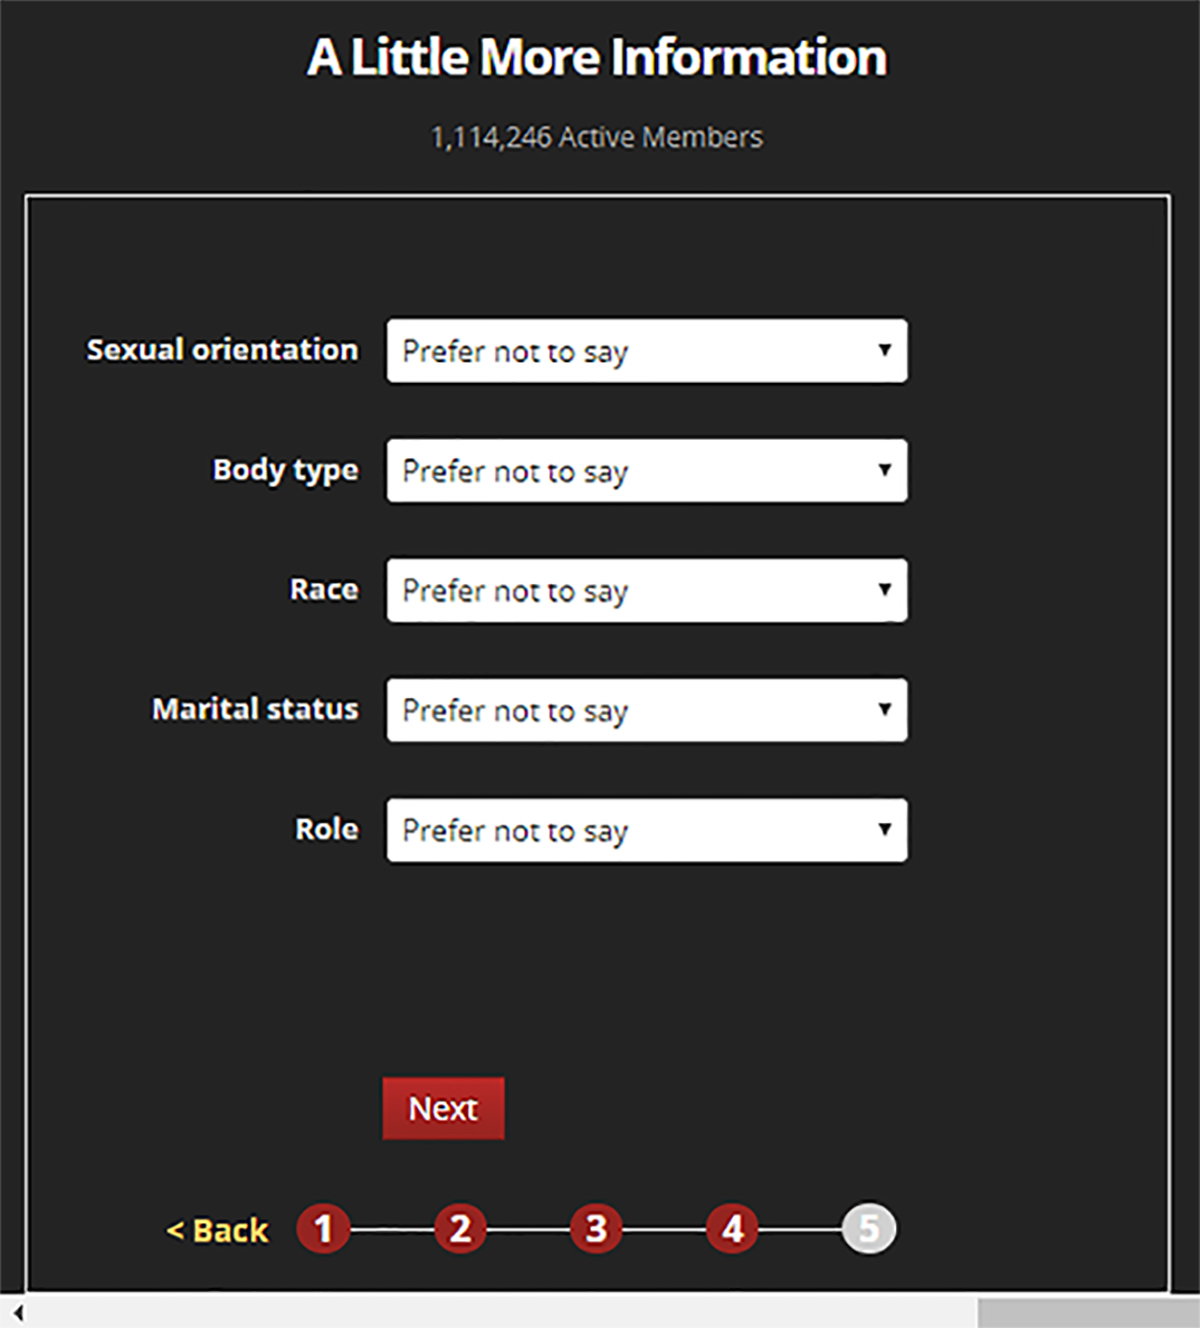Click the red Next button
Image resolution: width=1200 pixels, height=1328 pixels.
tap(443, 1108)
